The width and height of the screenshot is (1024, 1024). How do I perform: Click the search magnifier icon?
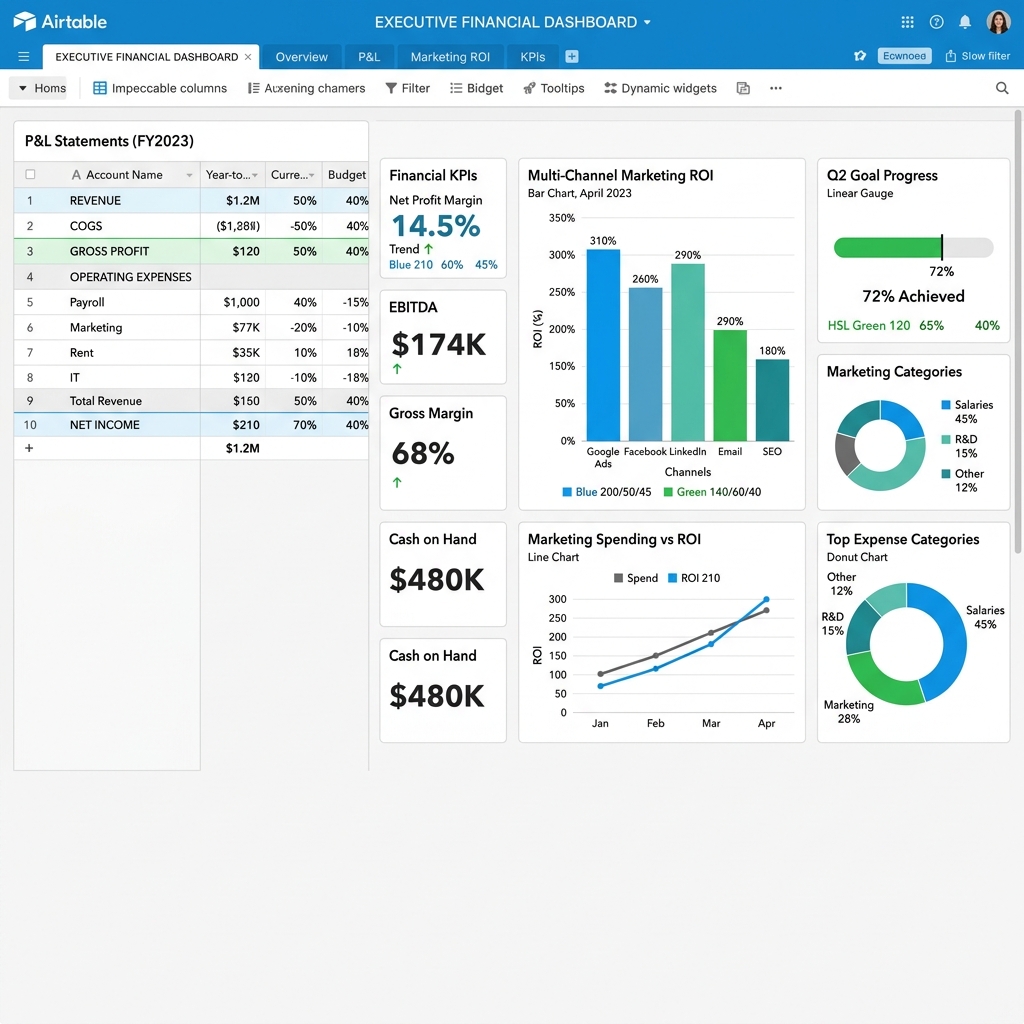(1002, 88)
